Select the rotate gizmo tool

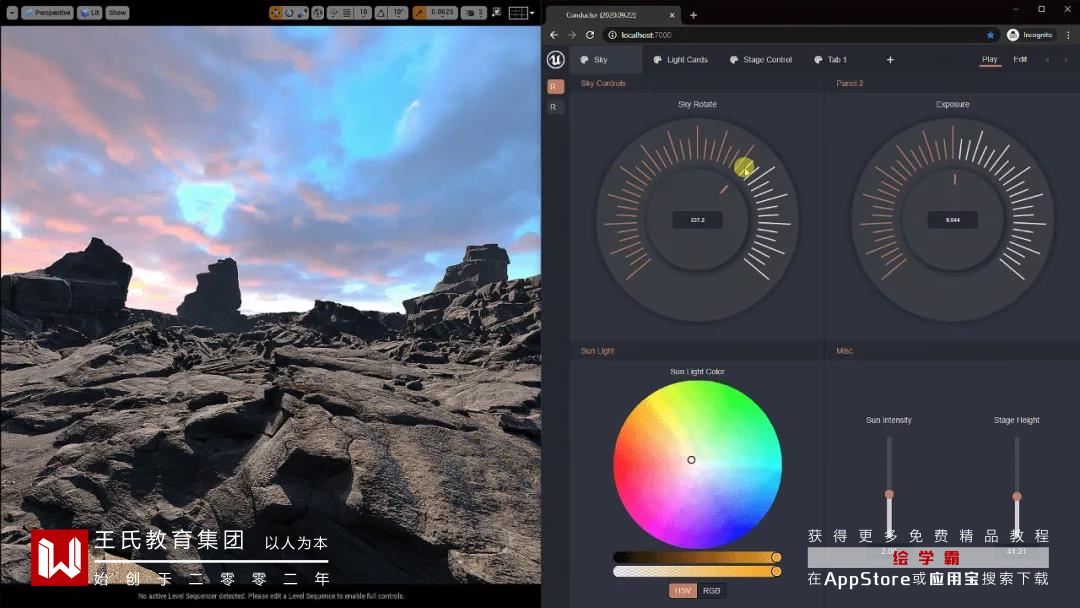tap(289, 12)
